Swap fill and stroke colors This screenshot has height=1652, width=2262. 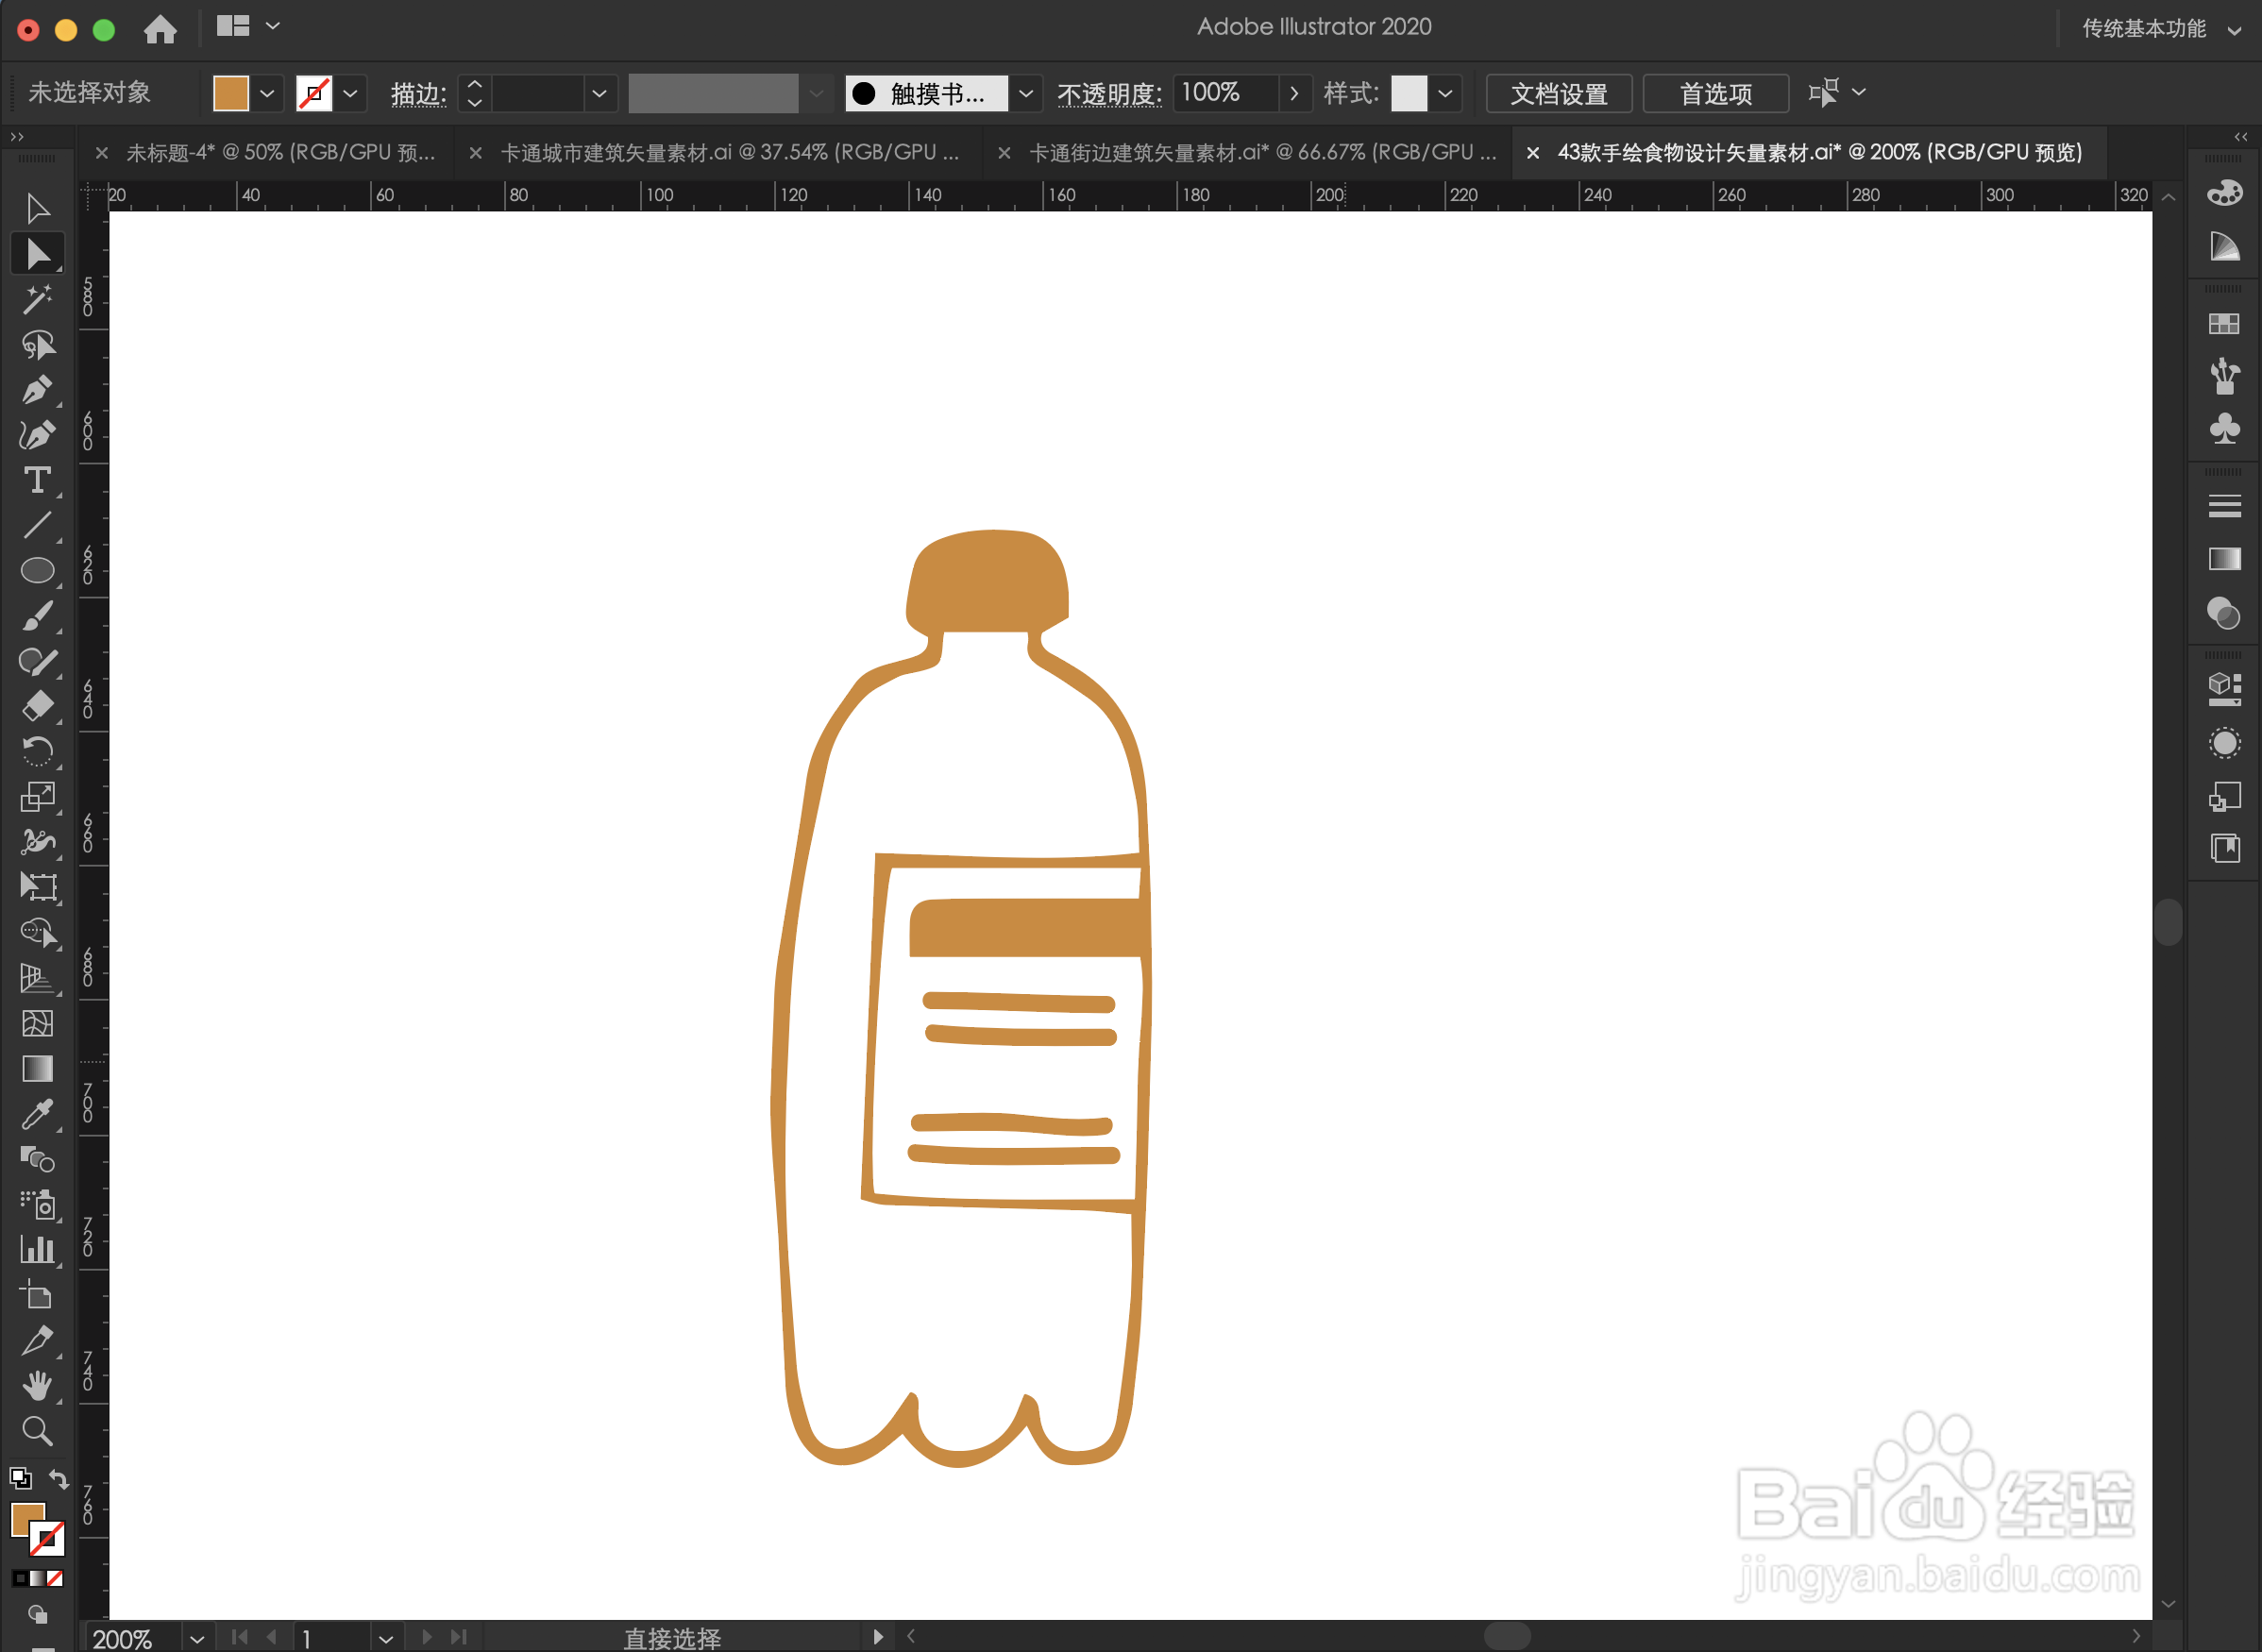pos(59,1478)
